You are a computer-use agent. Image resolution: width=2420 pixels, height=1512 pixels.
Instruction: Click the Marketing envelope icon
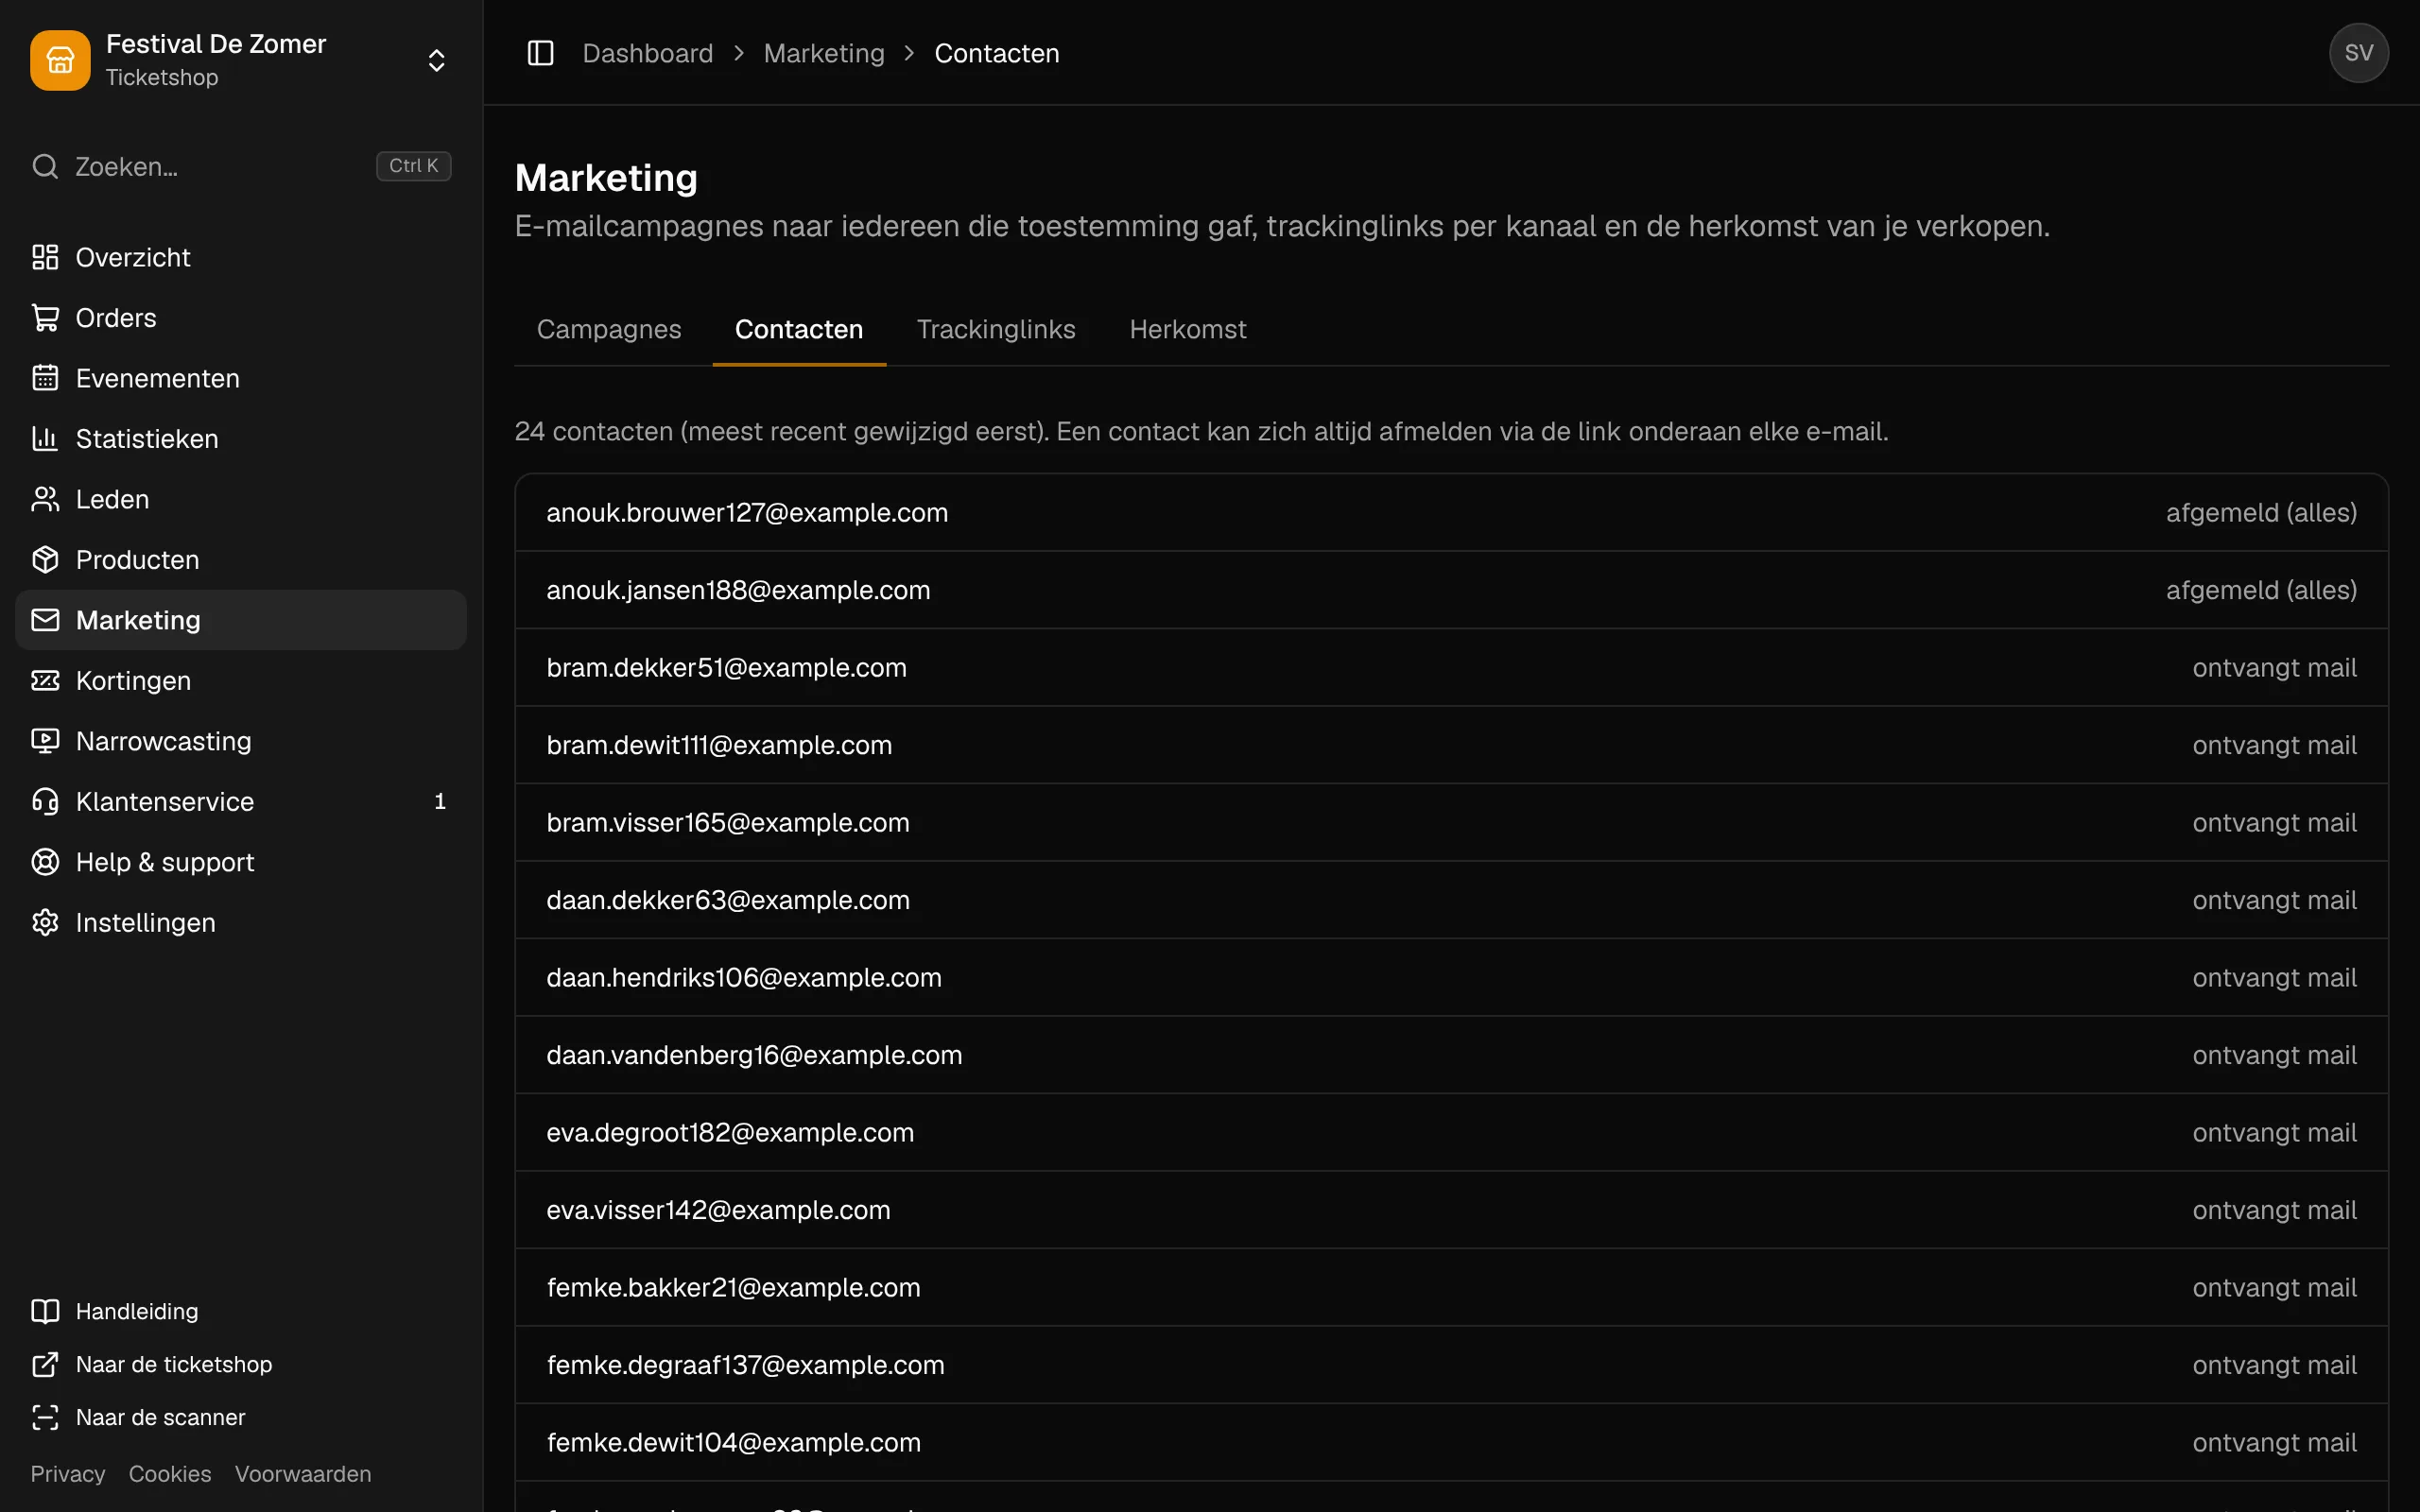pos(45,620)
